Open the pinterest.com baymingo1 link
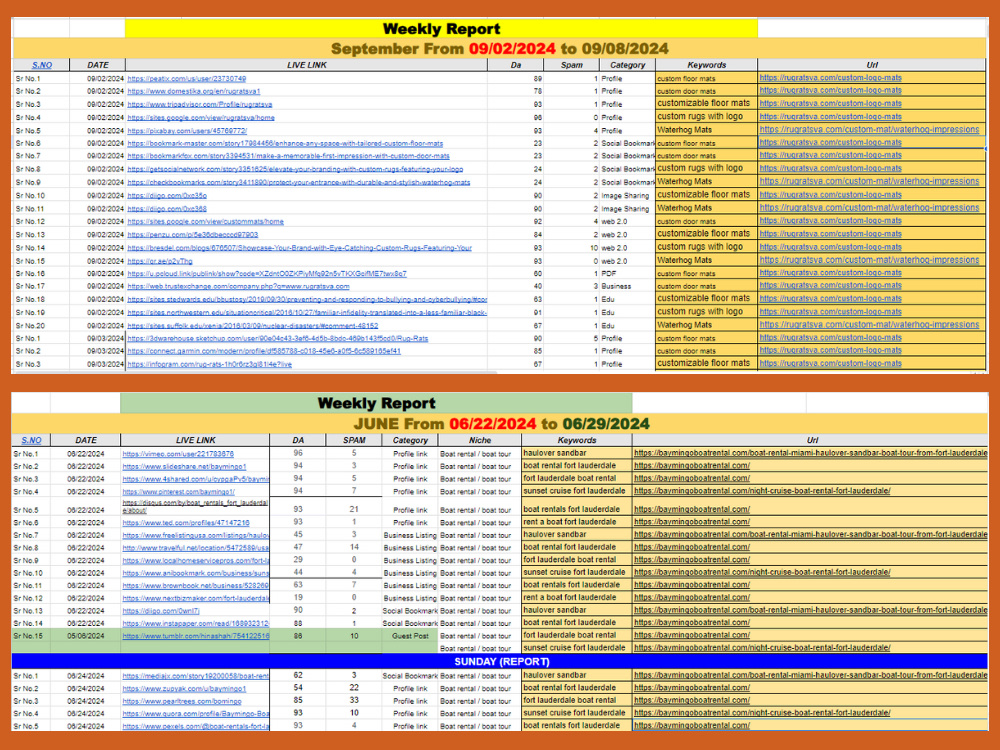Screen dimensions: 1000x750 pos(179,492)
